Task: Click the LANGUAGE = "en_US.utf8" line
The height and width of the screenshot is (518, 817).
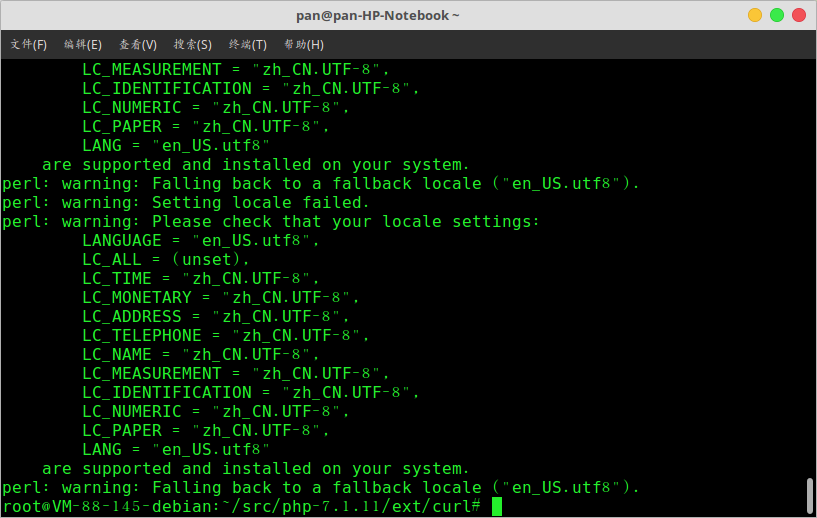Action: pyautogui.click(x=200, y=241)
